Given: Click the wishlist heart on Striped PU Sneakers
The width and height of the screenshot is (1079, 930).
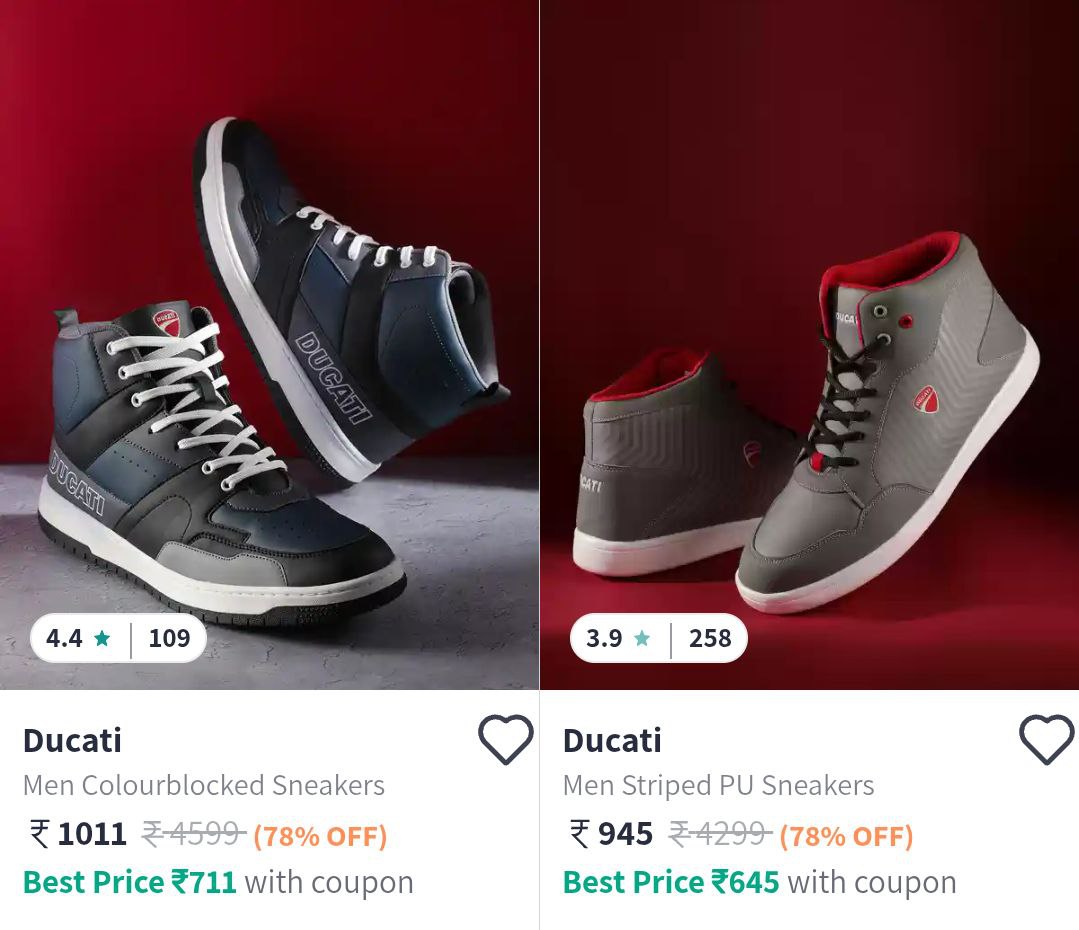Looking at the screenshot, I should (x=1046, y=740).
